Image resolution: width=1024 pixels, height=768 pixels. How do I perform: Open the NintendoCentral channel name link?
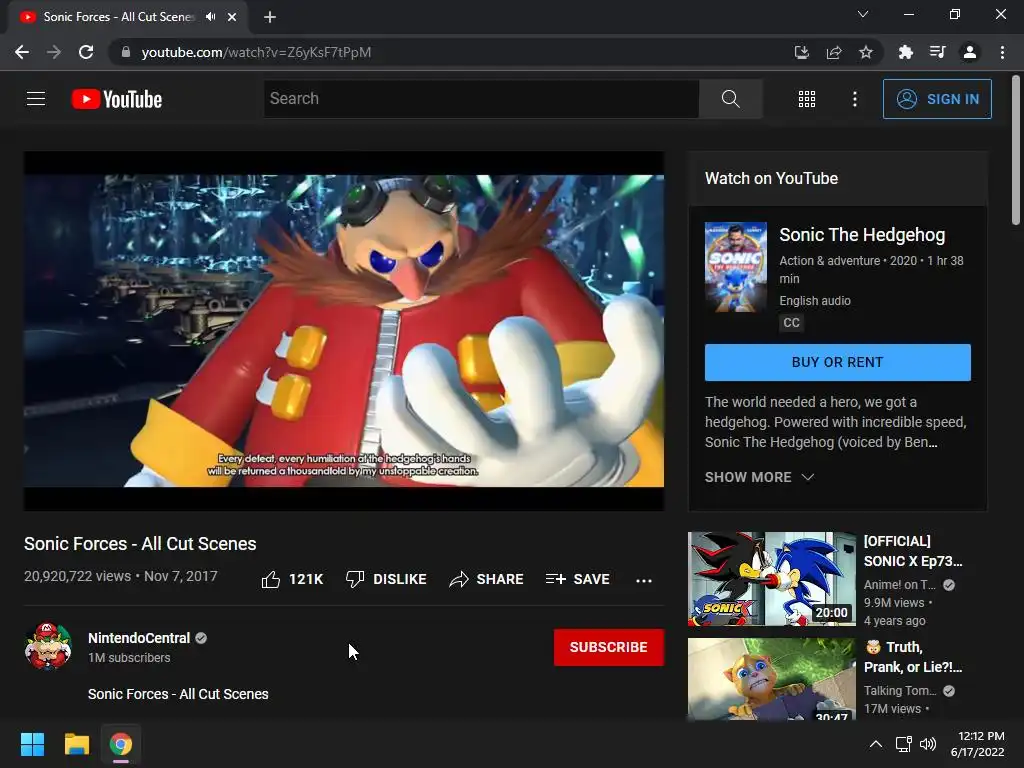(x=139, y=638)
